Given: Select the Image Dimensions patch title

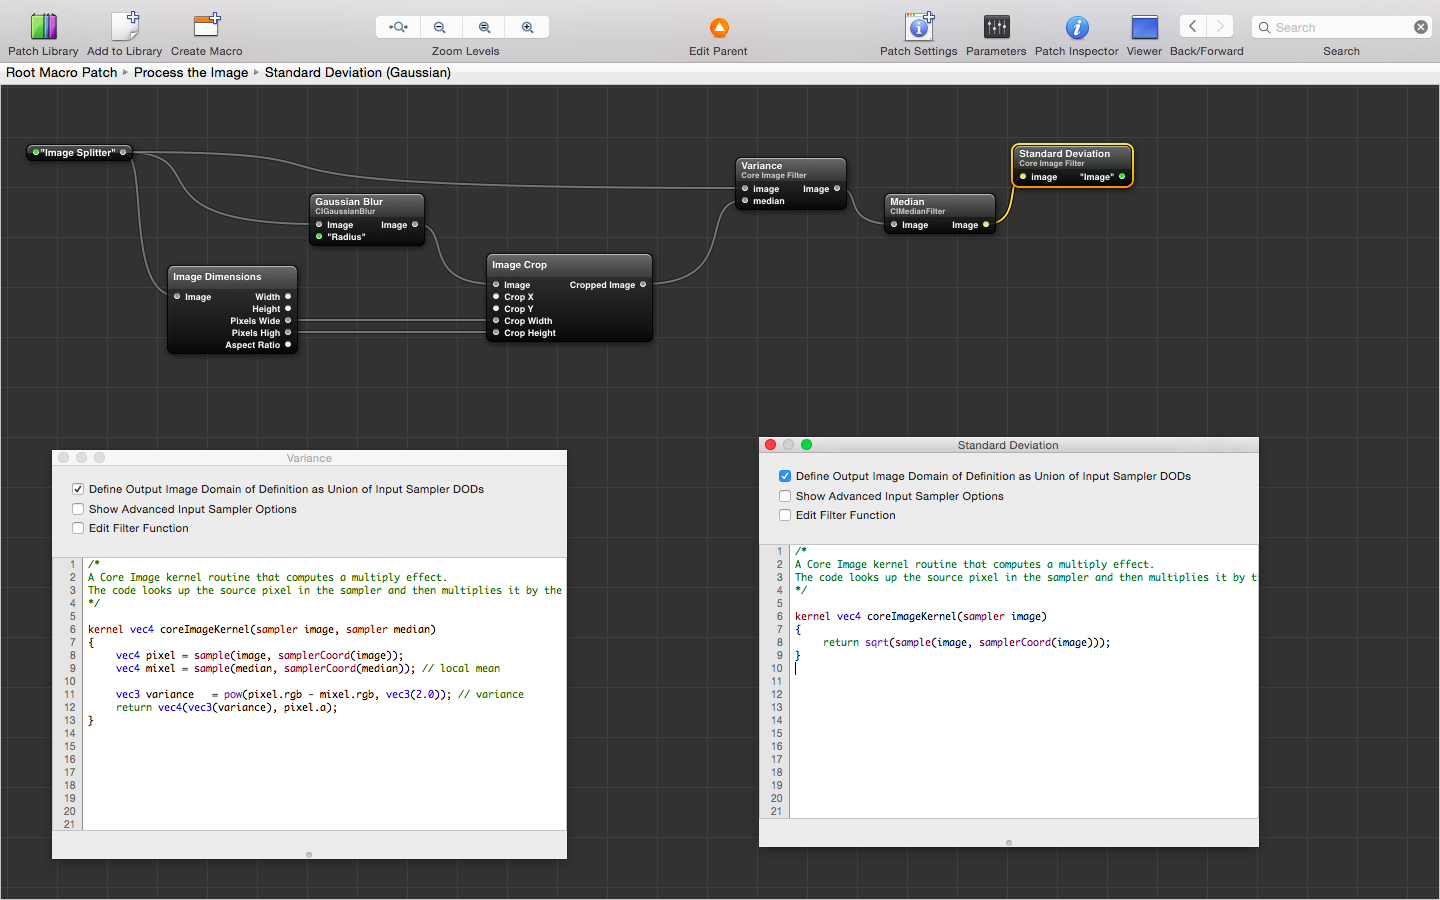Looking at the screenshot, I should (217, 277).
